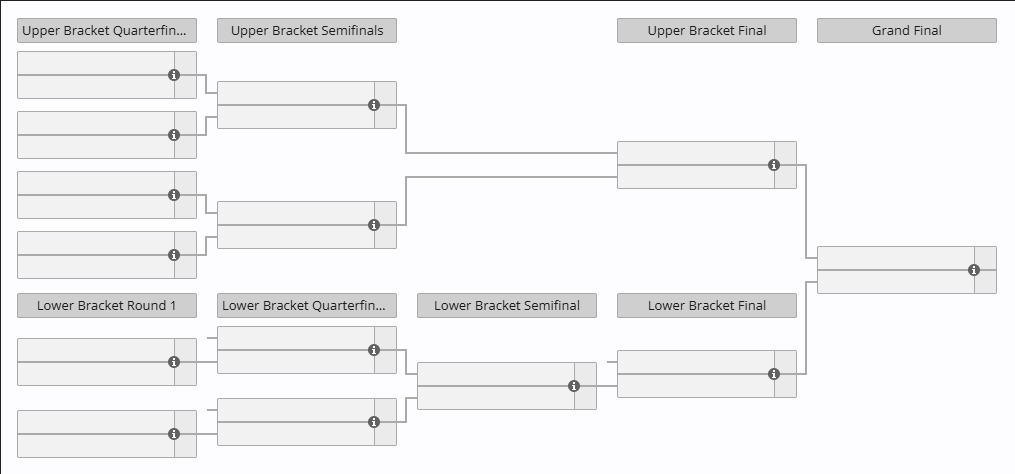This screenshot has height=474, width=1015.
Task: Select the Upper Bracket Final header
Action: click(x=707, y=31)
